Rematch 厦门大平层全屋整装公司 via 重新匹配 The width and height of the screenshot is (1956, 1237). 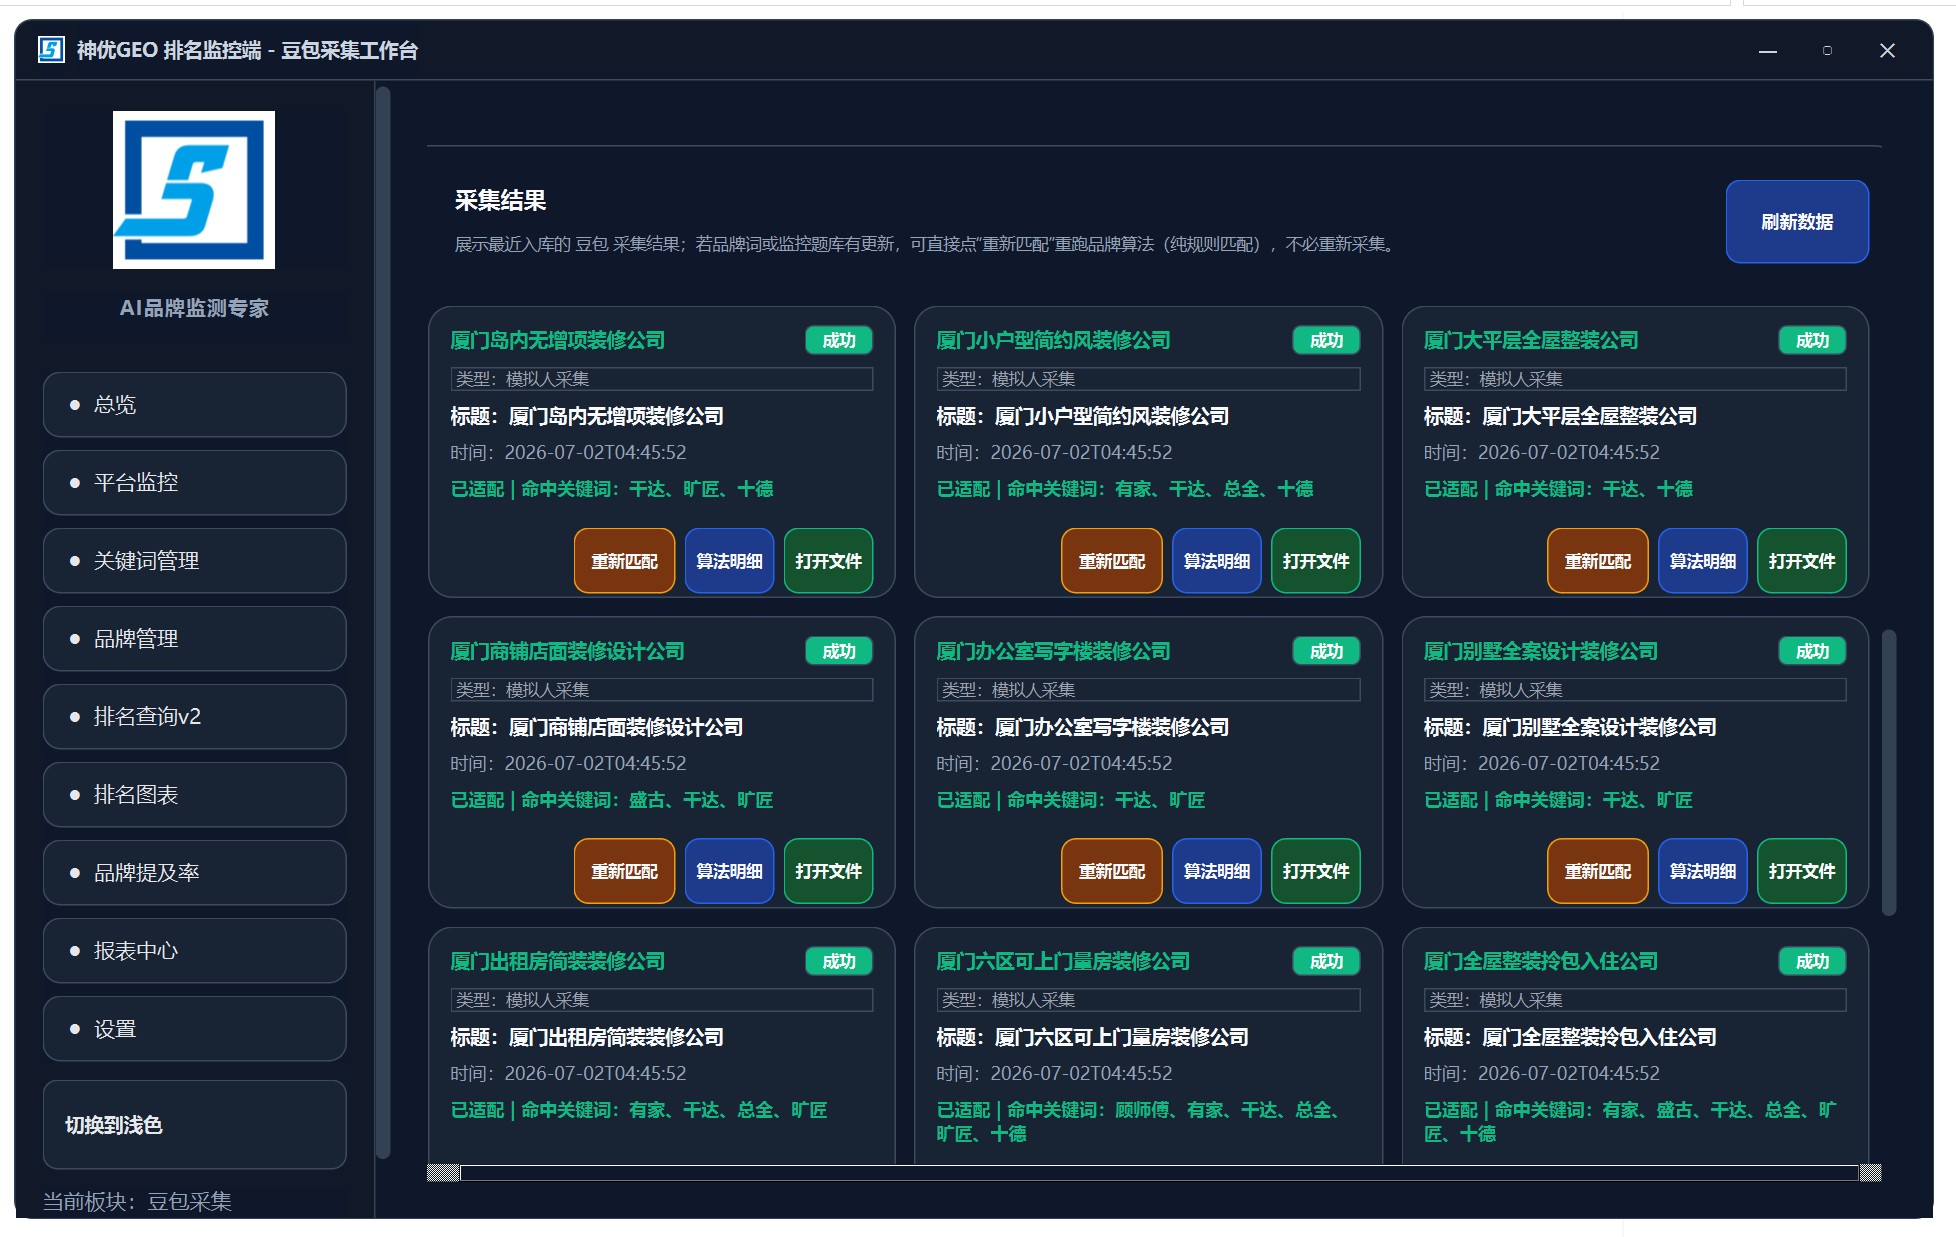coord(1597,561)
